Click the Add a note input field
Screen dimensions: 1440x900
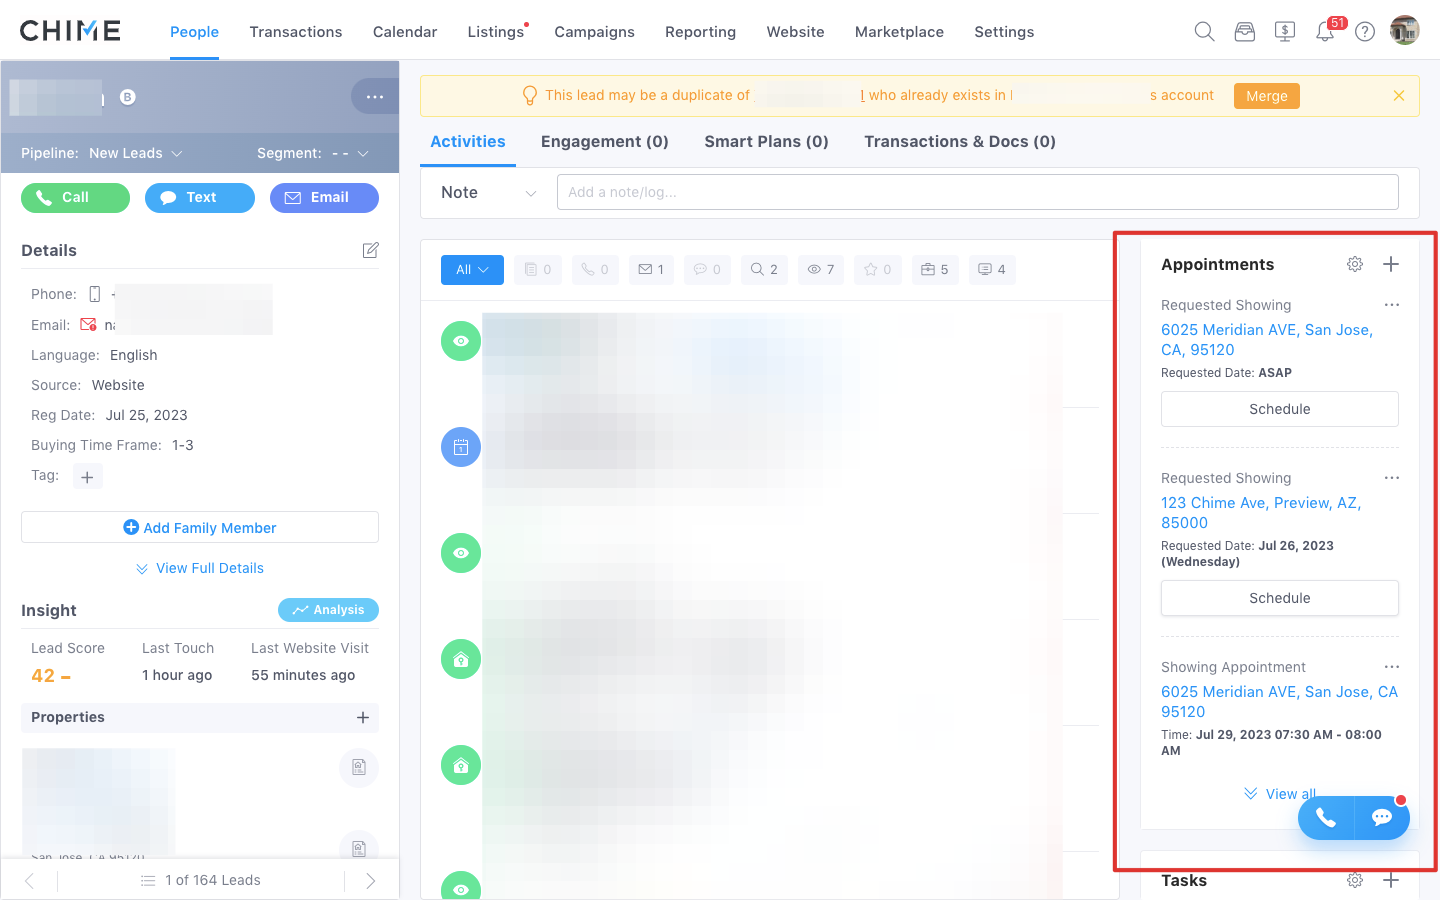[977, 192]
